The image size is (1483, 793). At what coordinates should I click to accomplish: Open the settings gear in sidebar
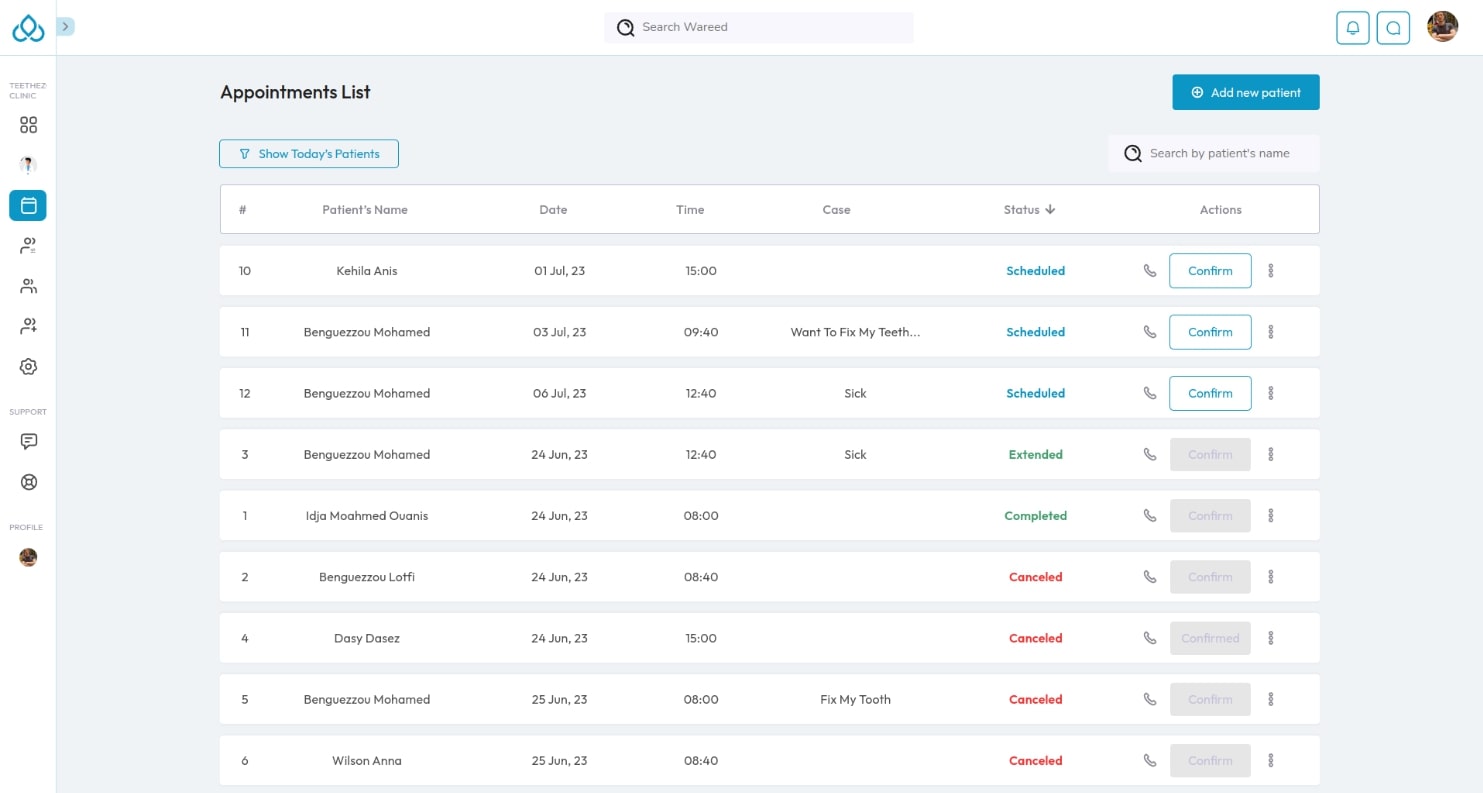click(x=28, y=367)
